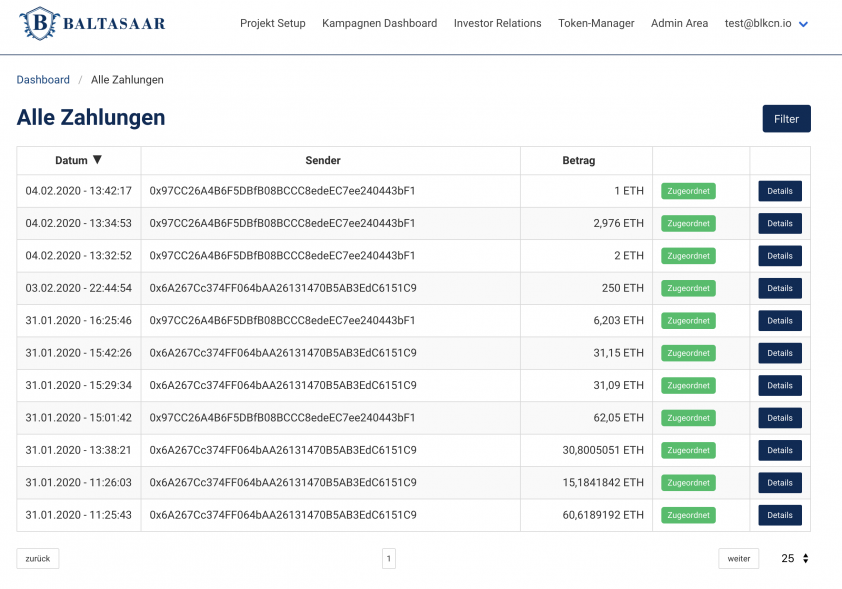842x589 pixels.
Task: View Details of 04.02.2020 13:32:52 payment
Action: (780, 256)
